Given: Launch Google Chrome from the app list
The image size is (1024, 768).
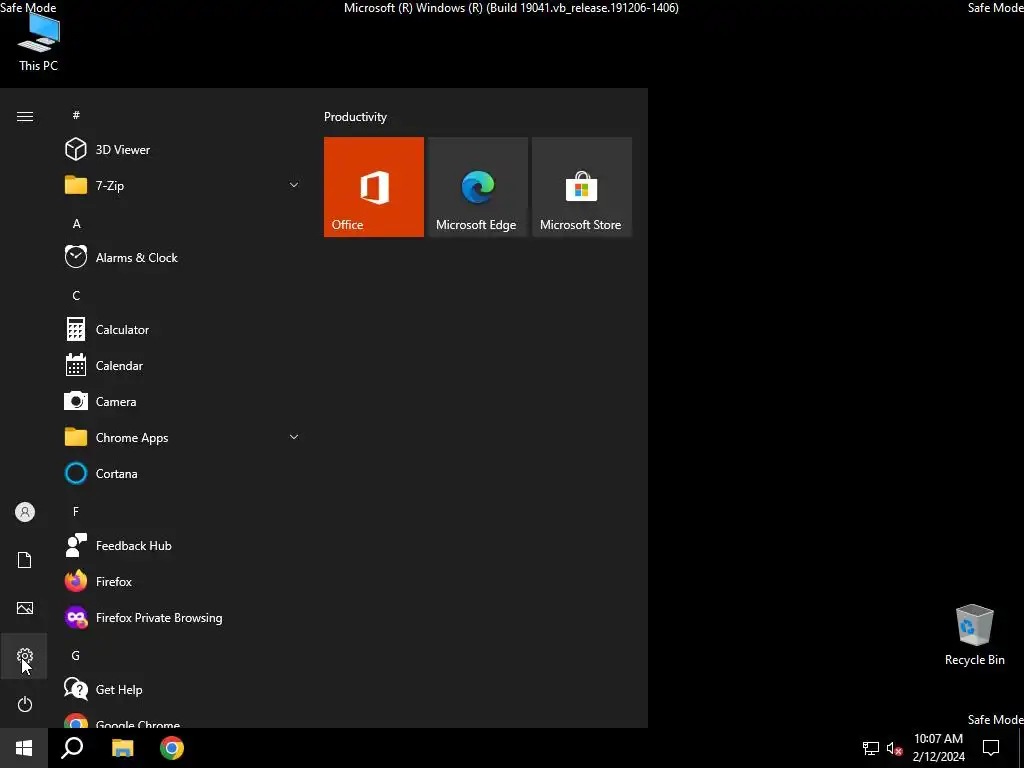Looking at the screenshot, I should (182, 720).
